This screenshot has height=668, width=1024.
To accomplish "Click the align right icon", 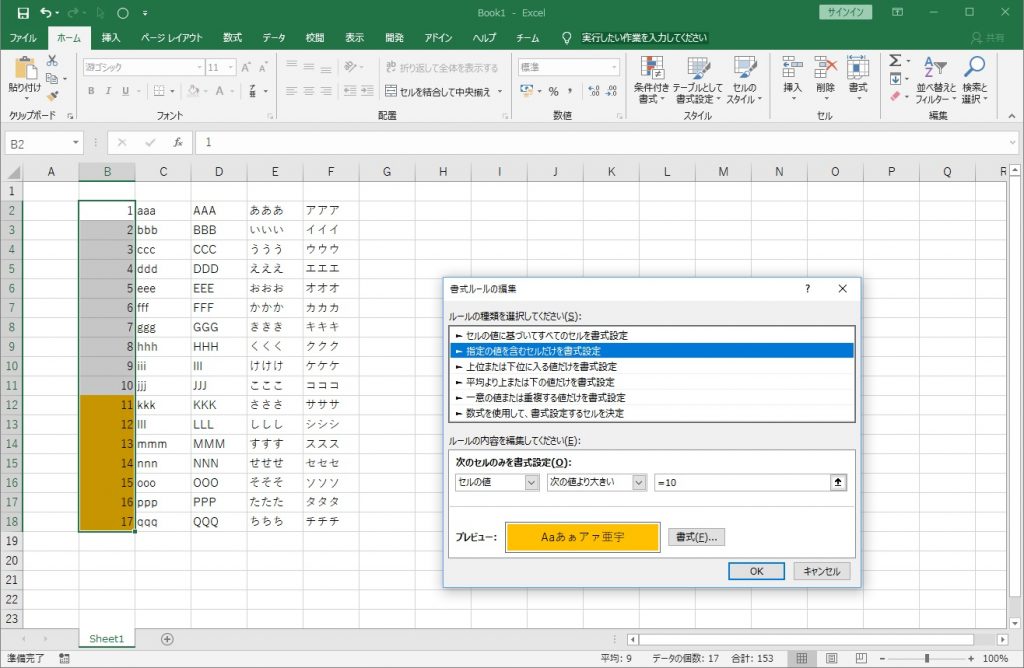I will (326, 91).
